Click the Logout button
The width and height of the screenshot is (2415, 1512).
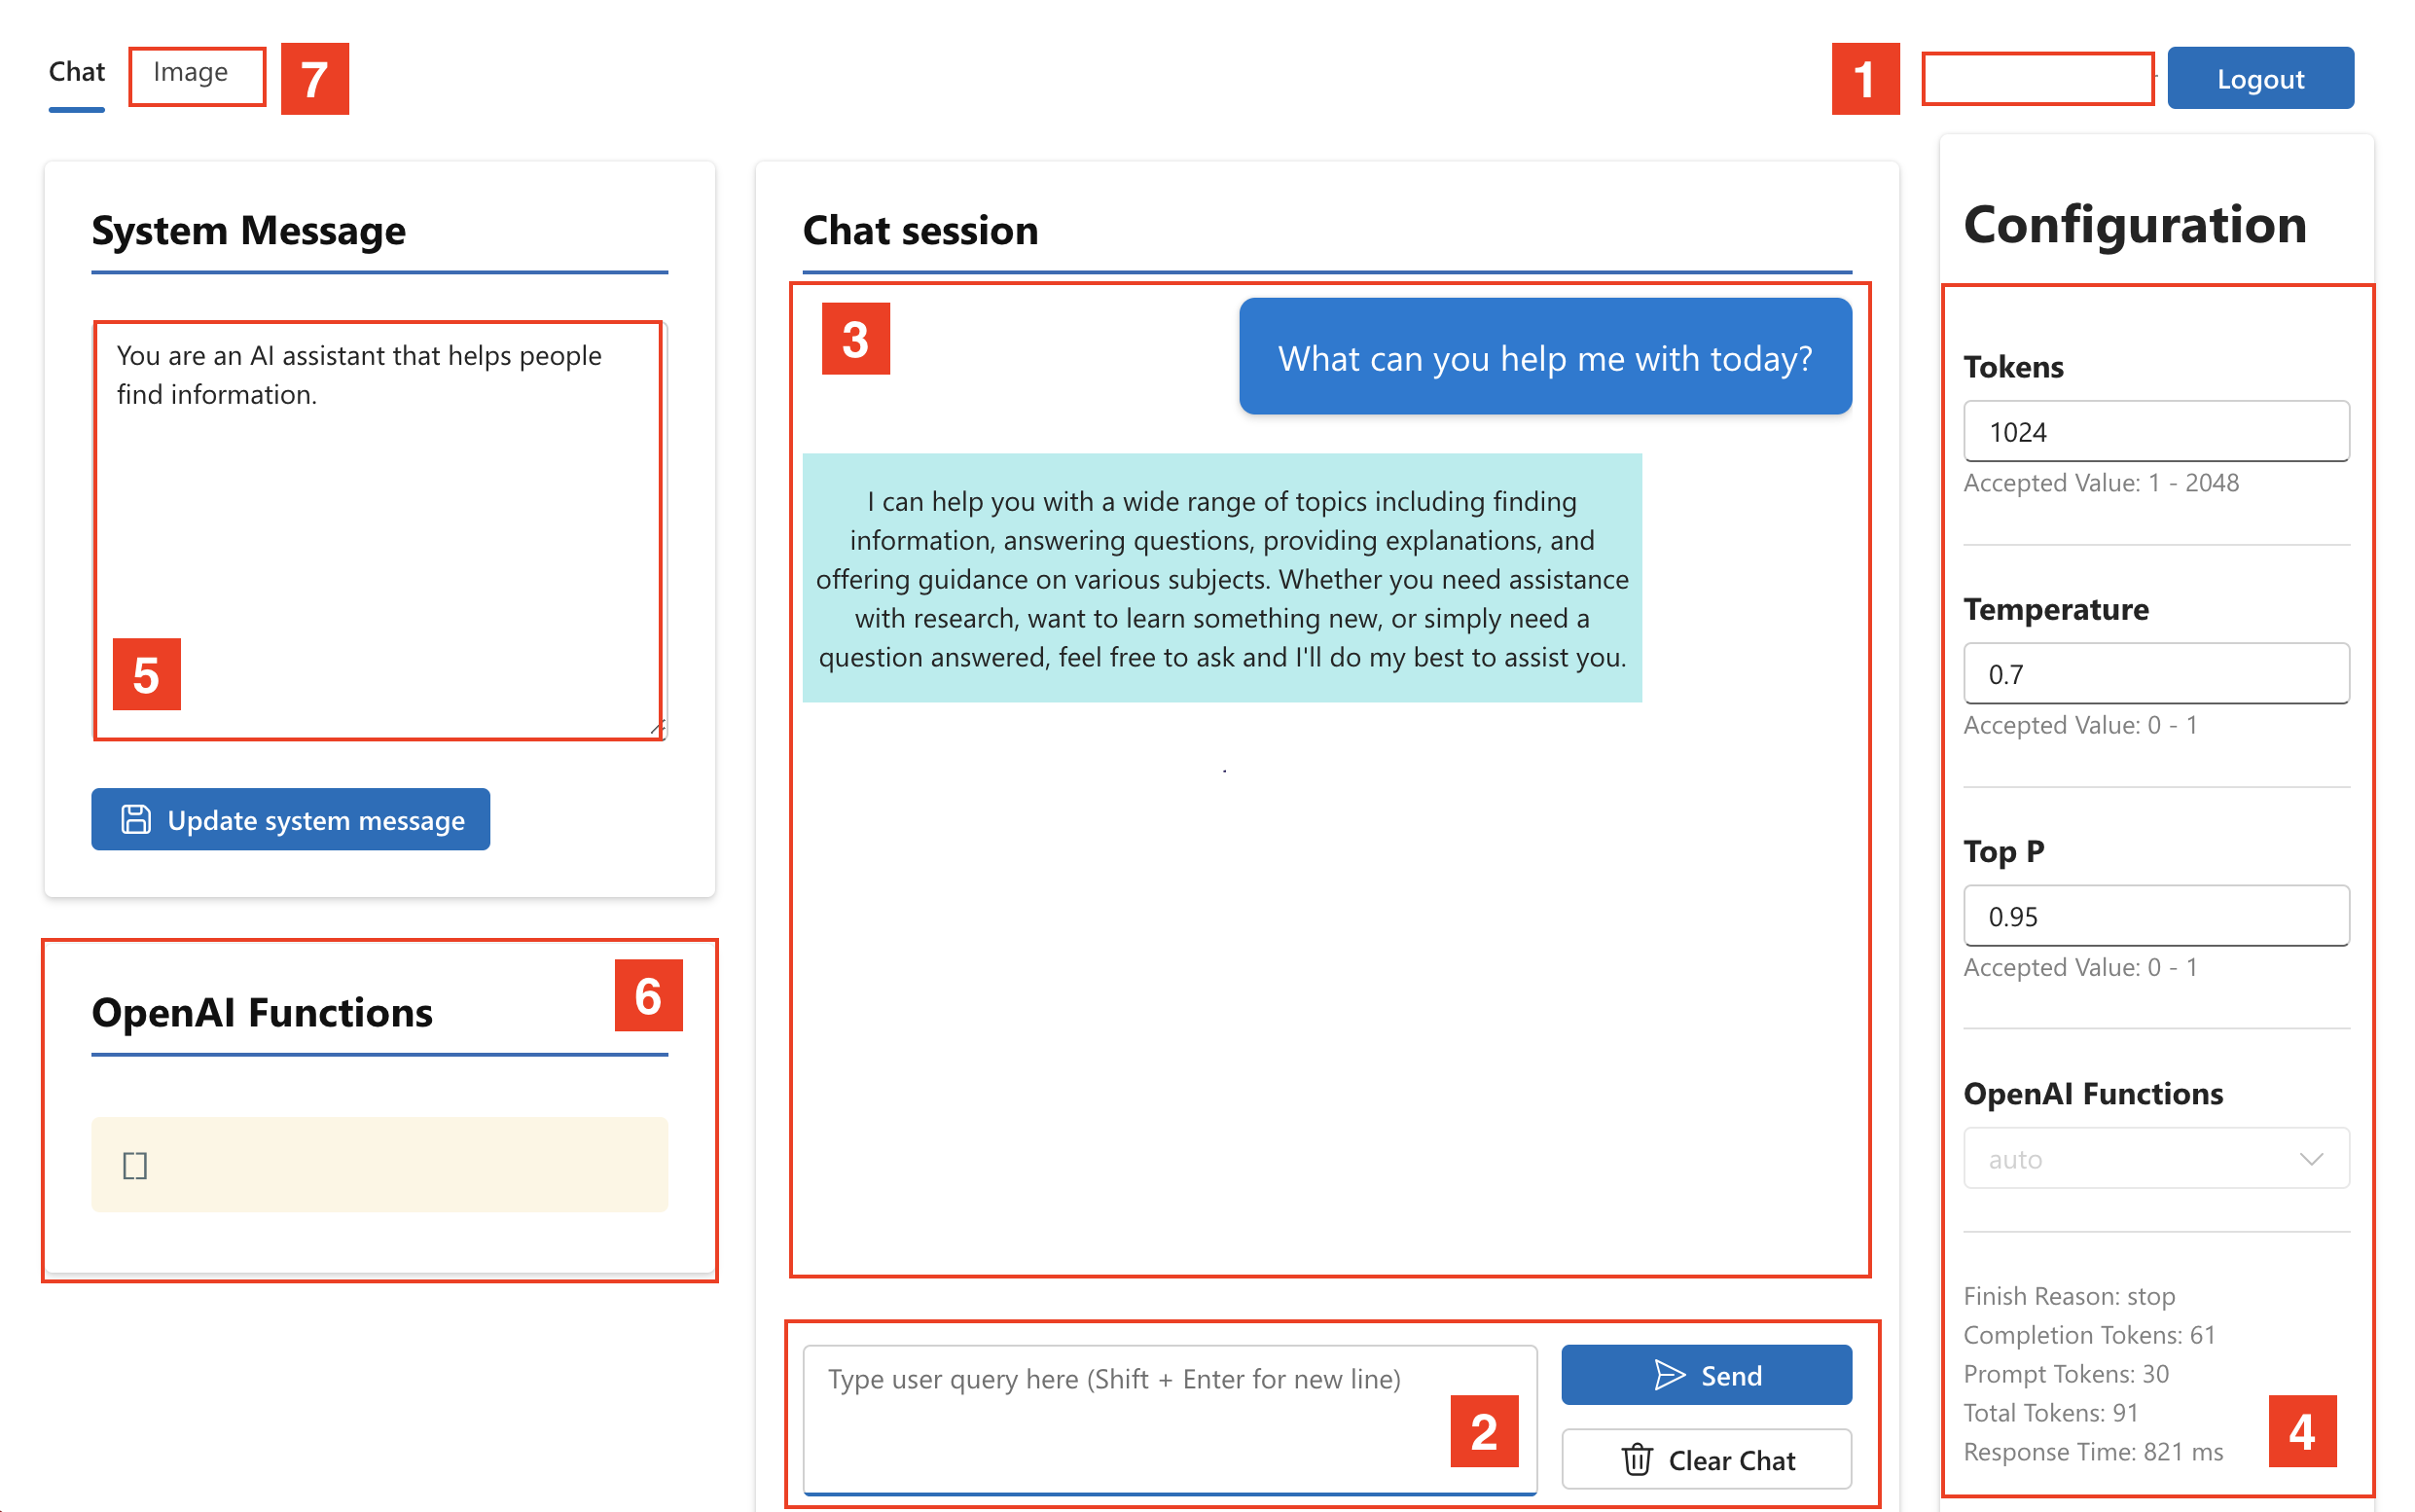pos(2259,78)
